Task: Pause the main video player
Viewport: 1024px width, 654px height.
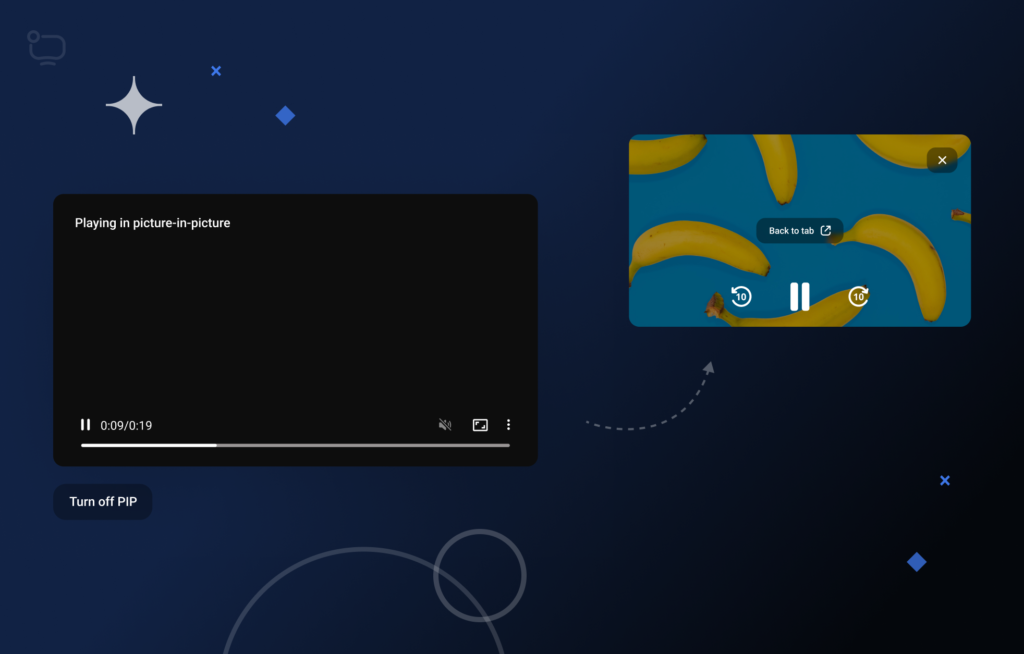Action: pyautogui.click(x=86, y=425)
